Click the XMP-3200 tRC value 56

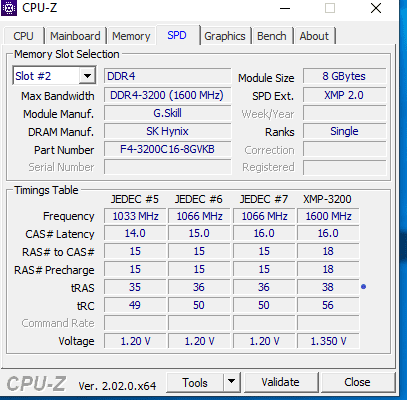[x=328, y=305]
